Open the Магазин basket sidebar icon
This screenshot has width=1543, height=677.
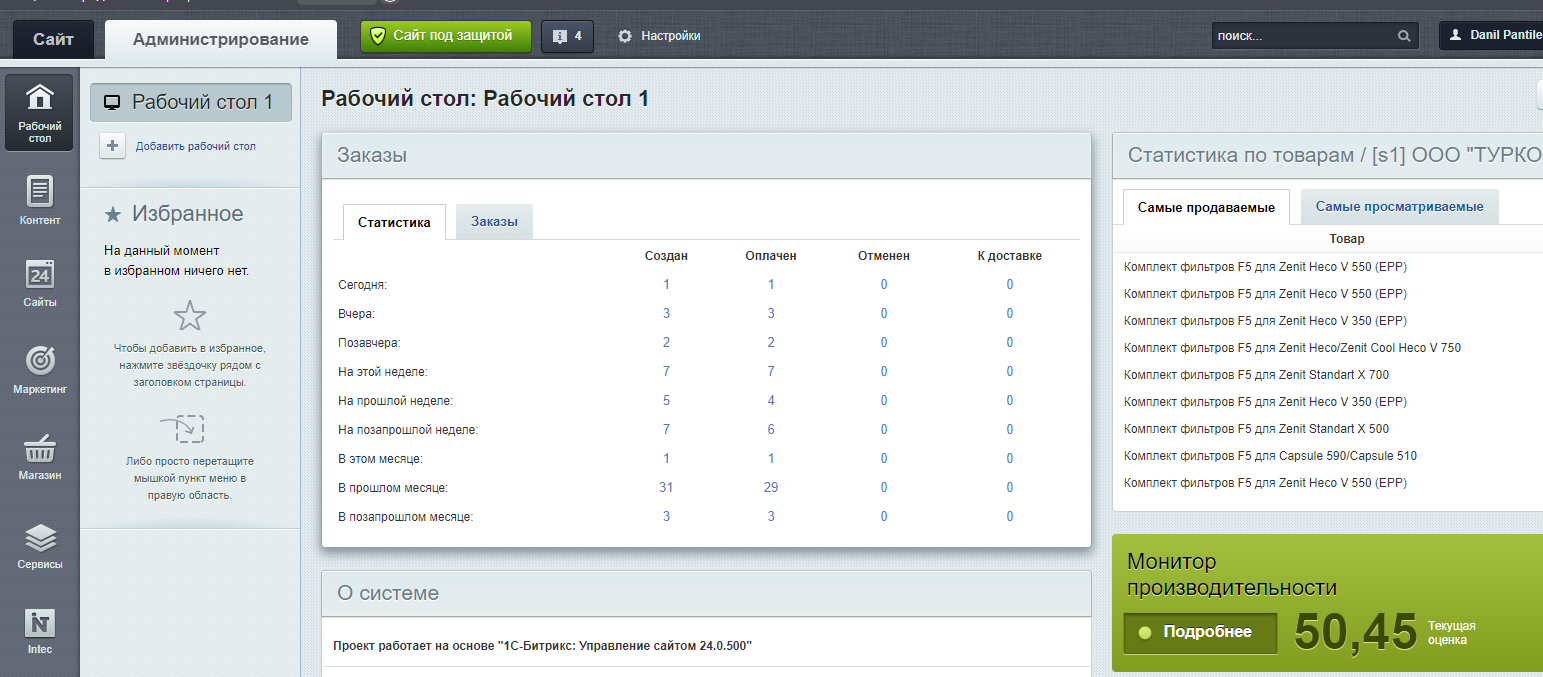coord(39,457)
